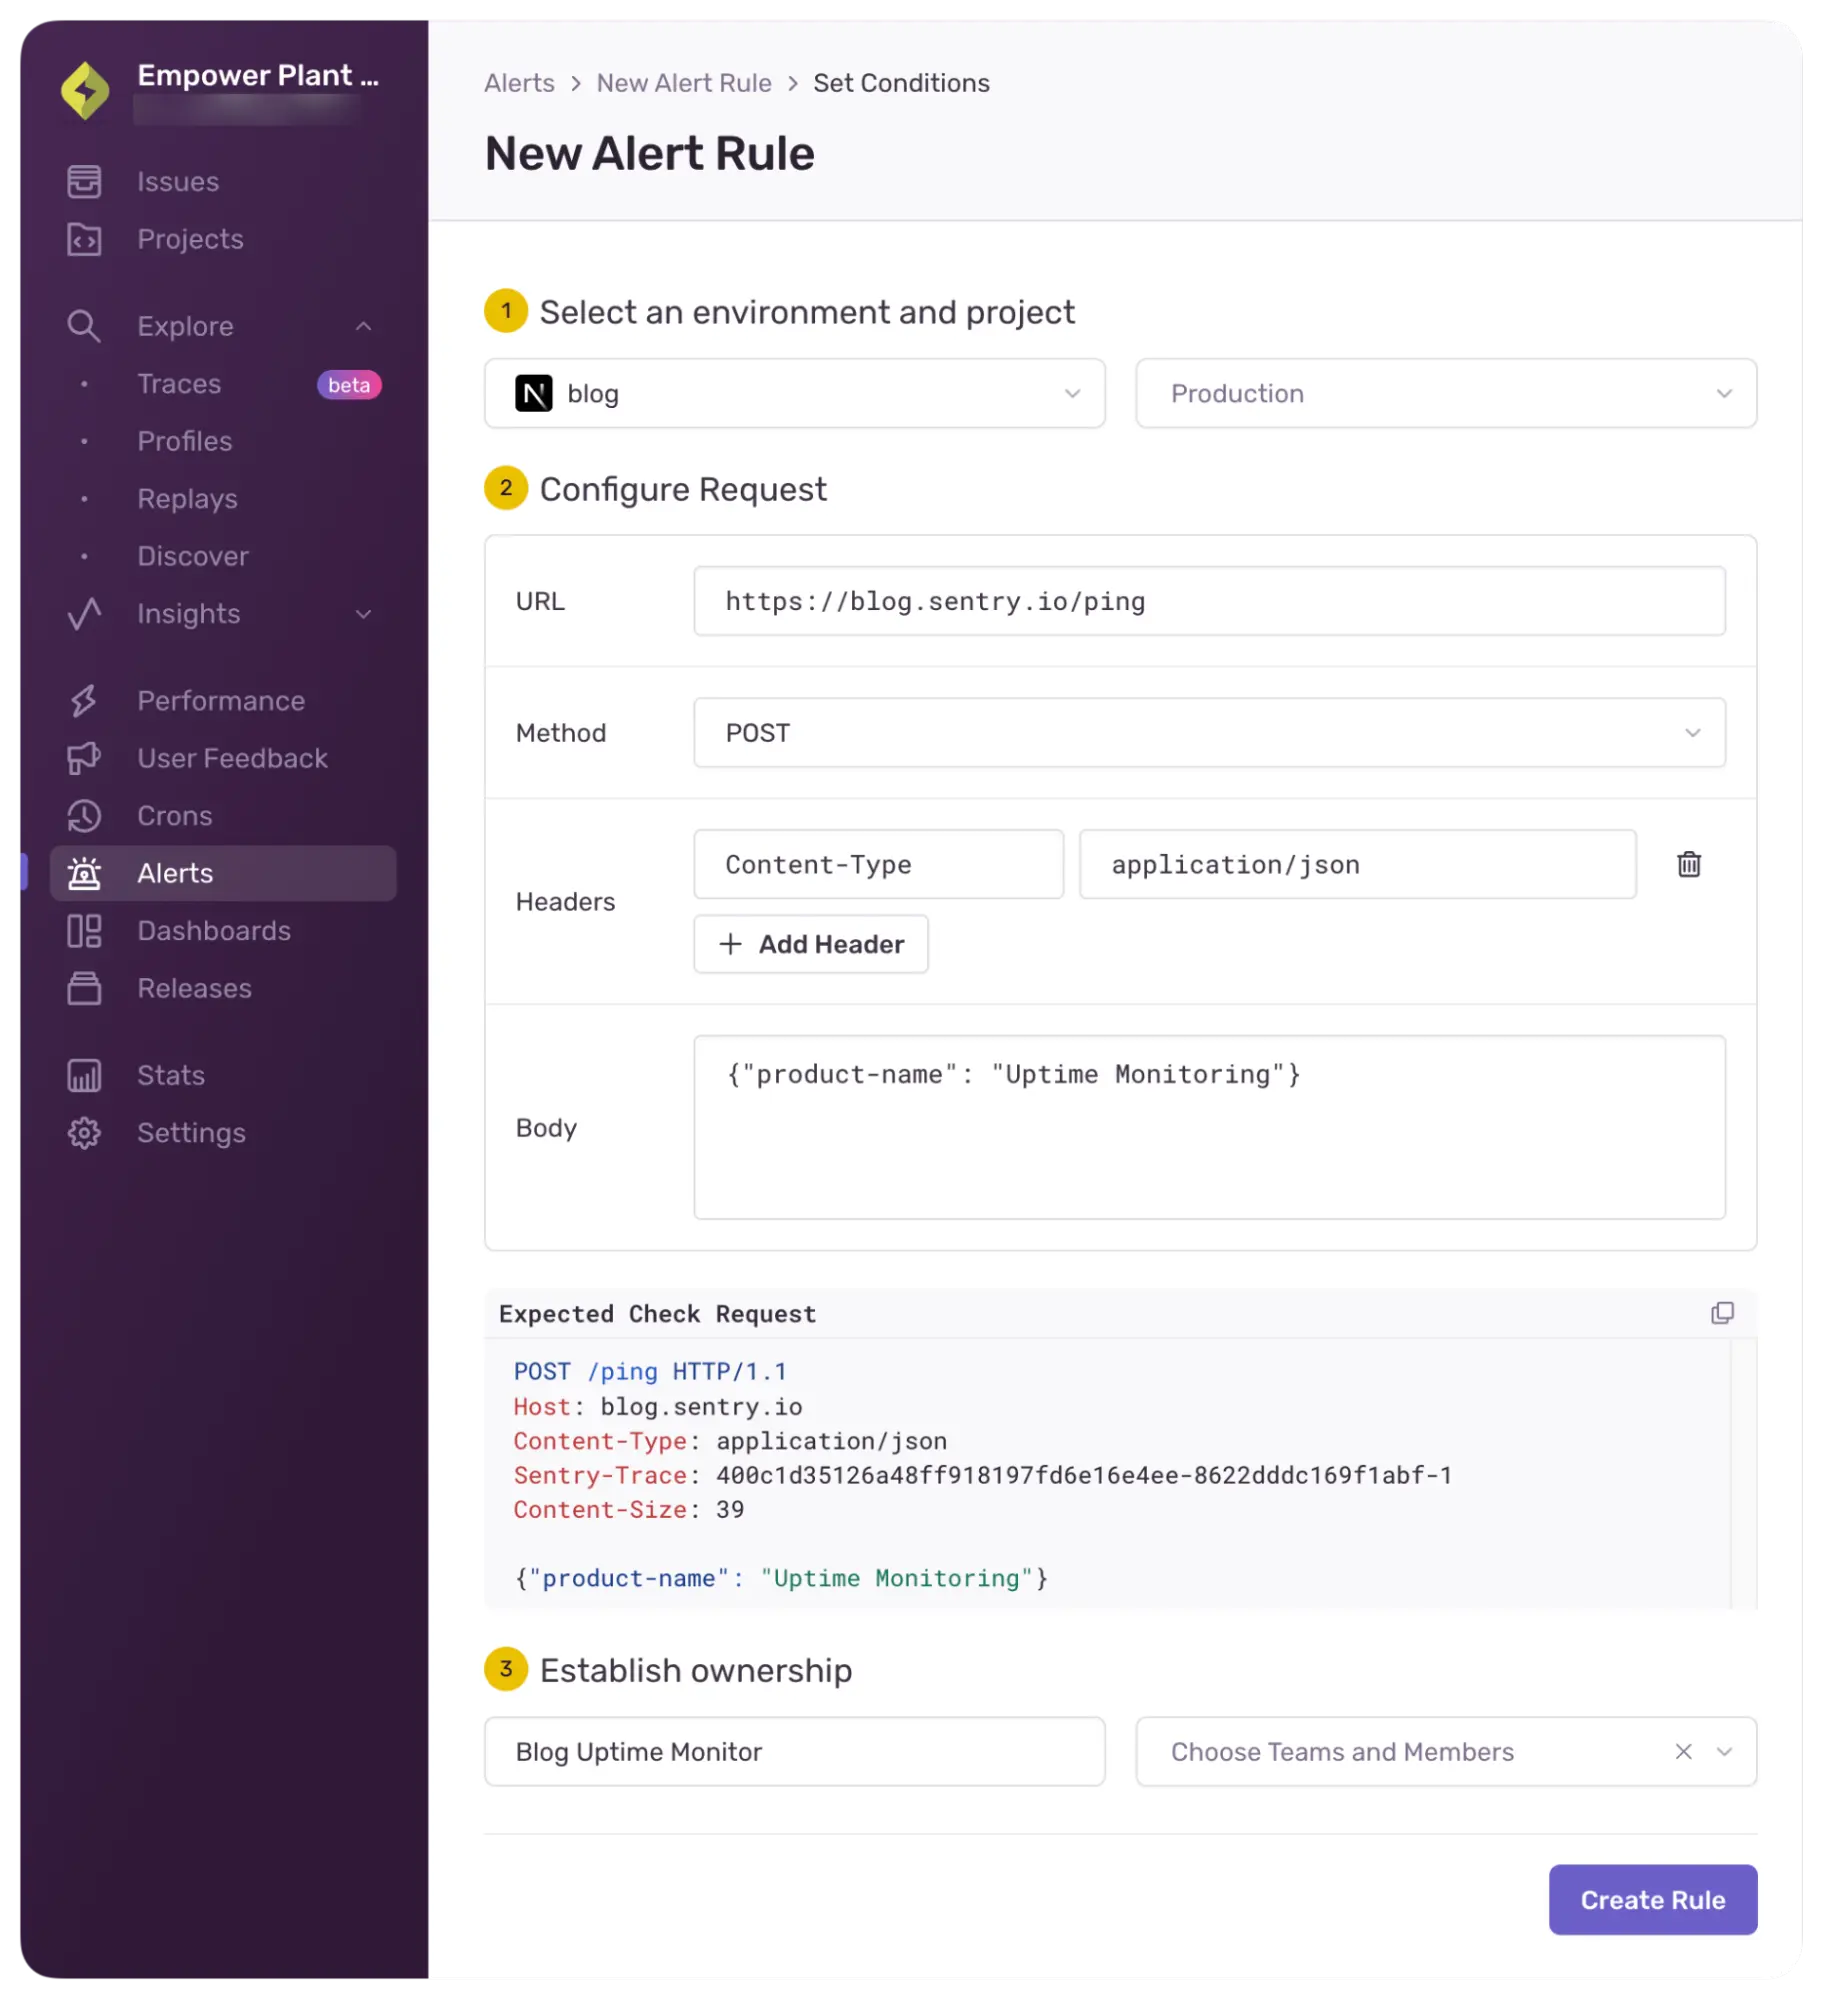
Task: Click the Alerts siren icon
Action: [x=84, y=873]
